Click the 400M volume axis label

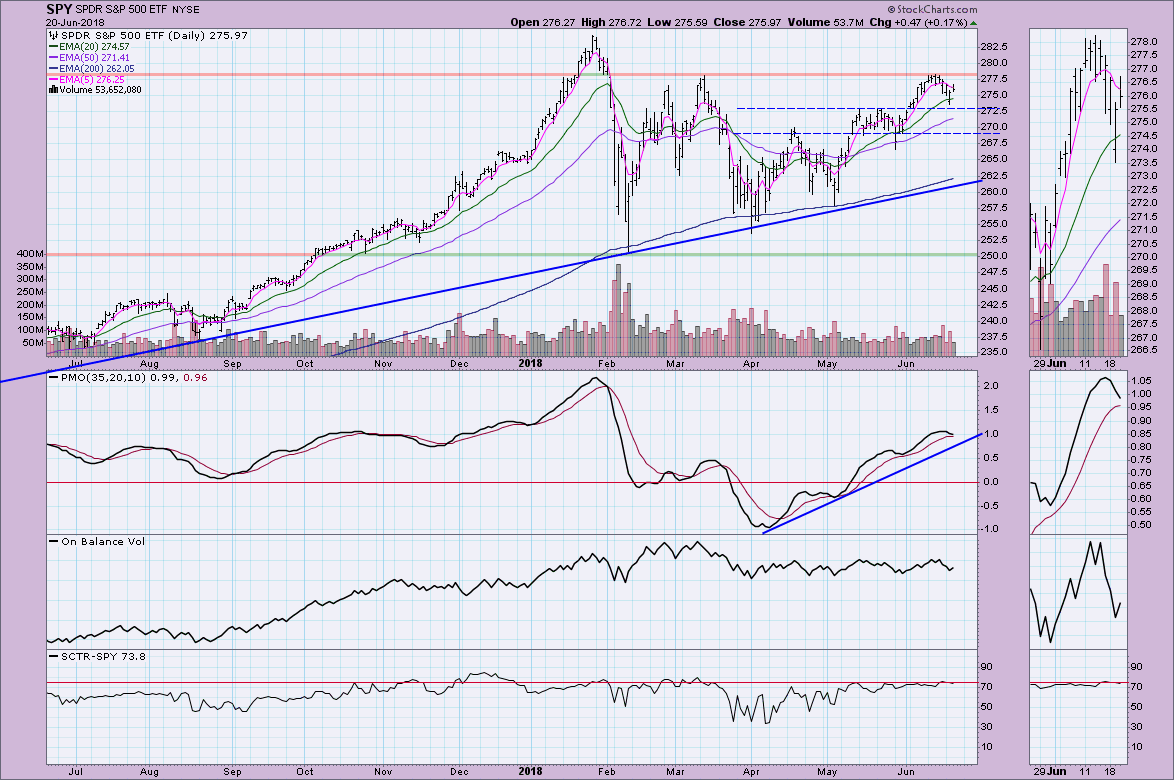click(x=30, y=255)
